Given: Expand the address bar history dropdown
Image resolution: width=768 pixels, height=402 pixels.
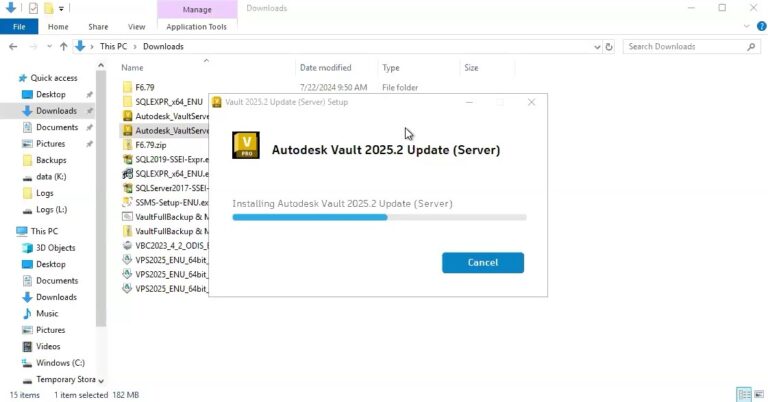Looking at the screenshot, I should [x=597, y=47].
